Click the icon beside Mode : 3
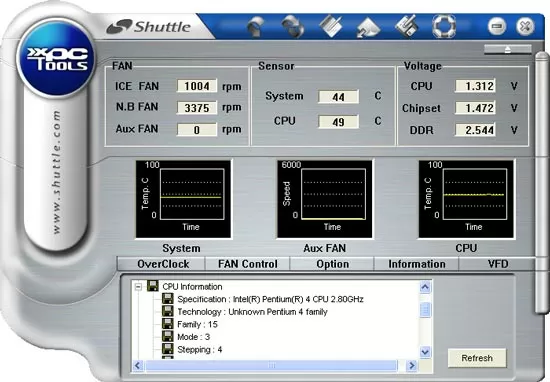 coord(168,336)
